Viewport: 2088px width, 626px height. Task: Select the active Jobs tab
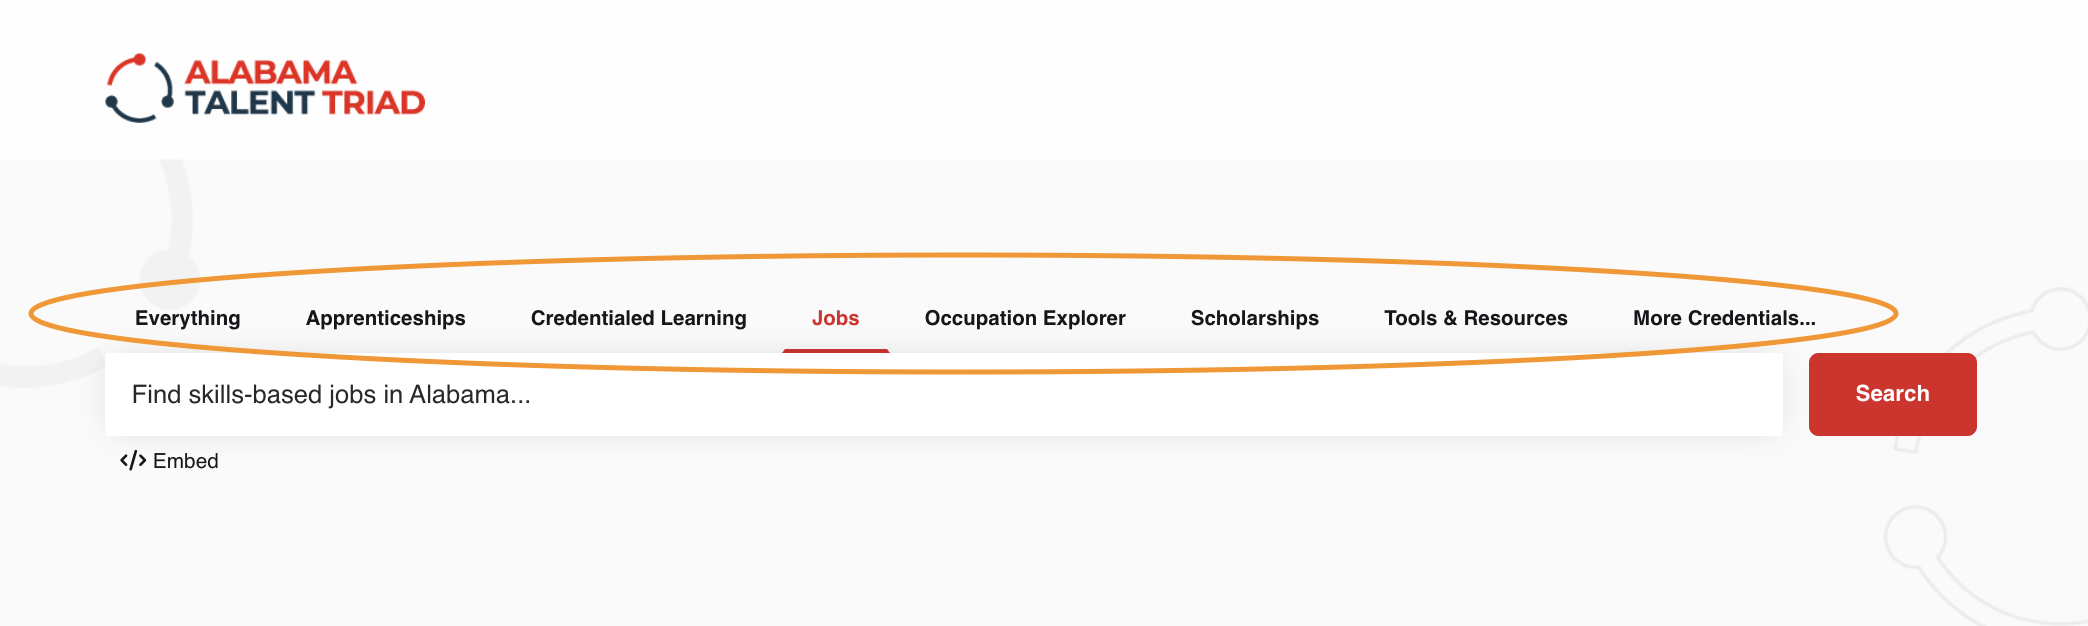point(835,318)
